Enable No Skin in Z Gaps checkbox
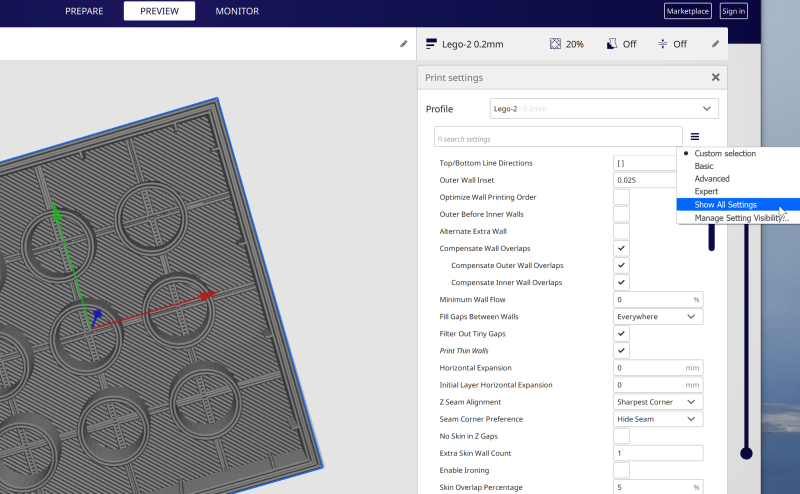Screen dimensions: 800x494 pos(621,436)
